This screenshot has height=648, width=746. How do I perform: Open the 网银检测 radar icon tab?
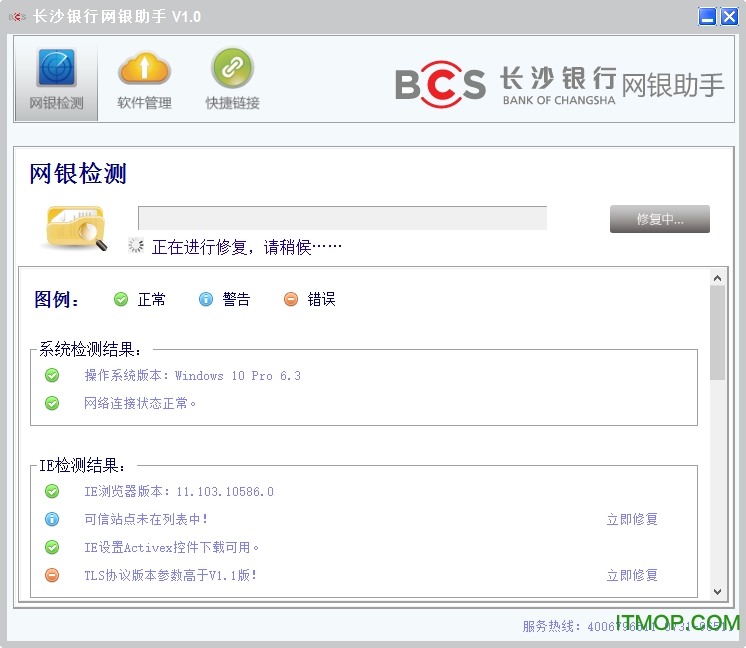click(56, 79)
